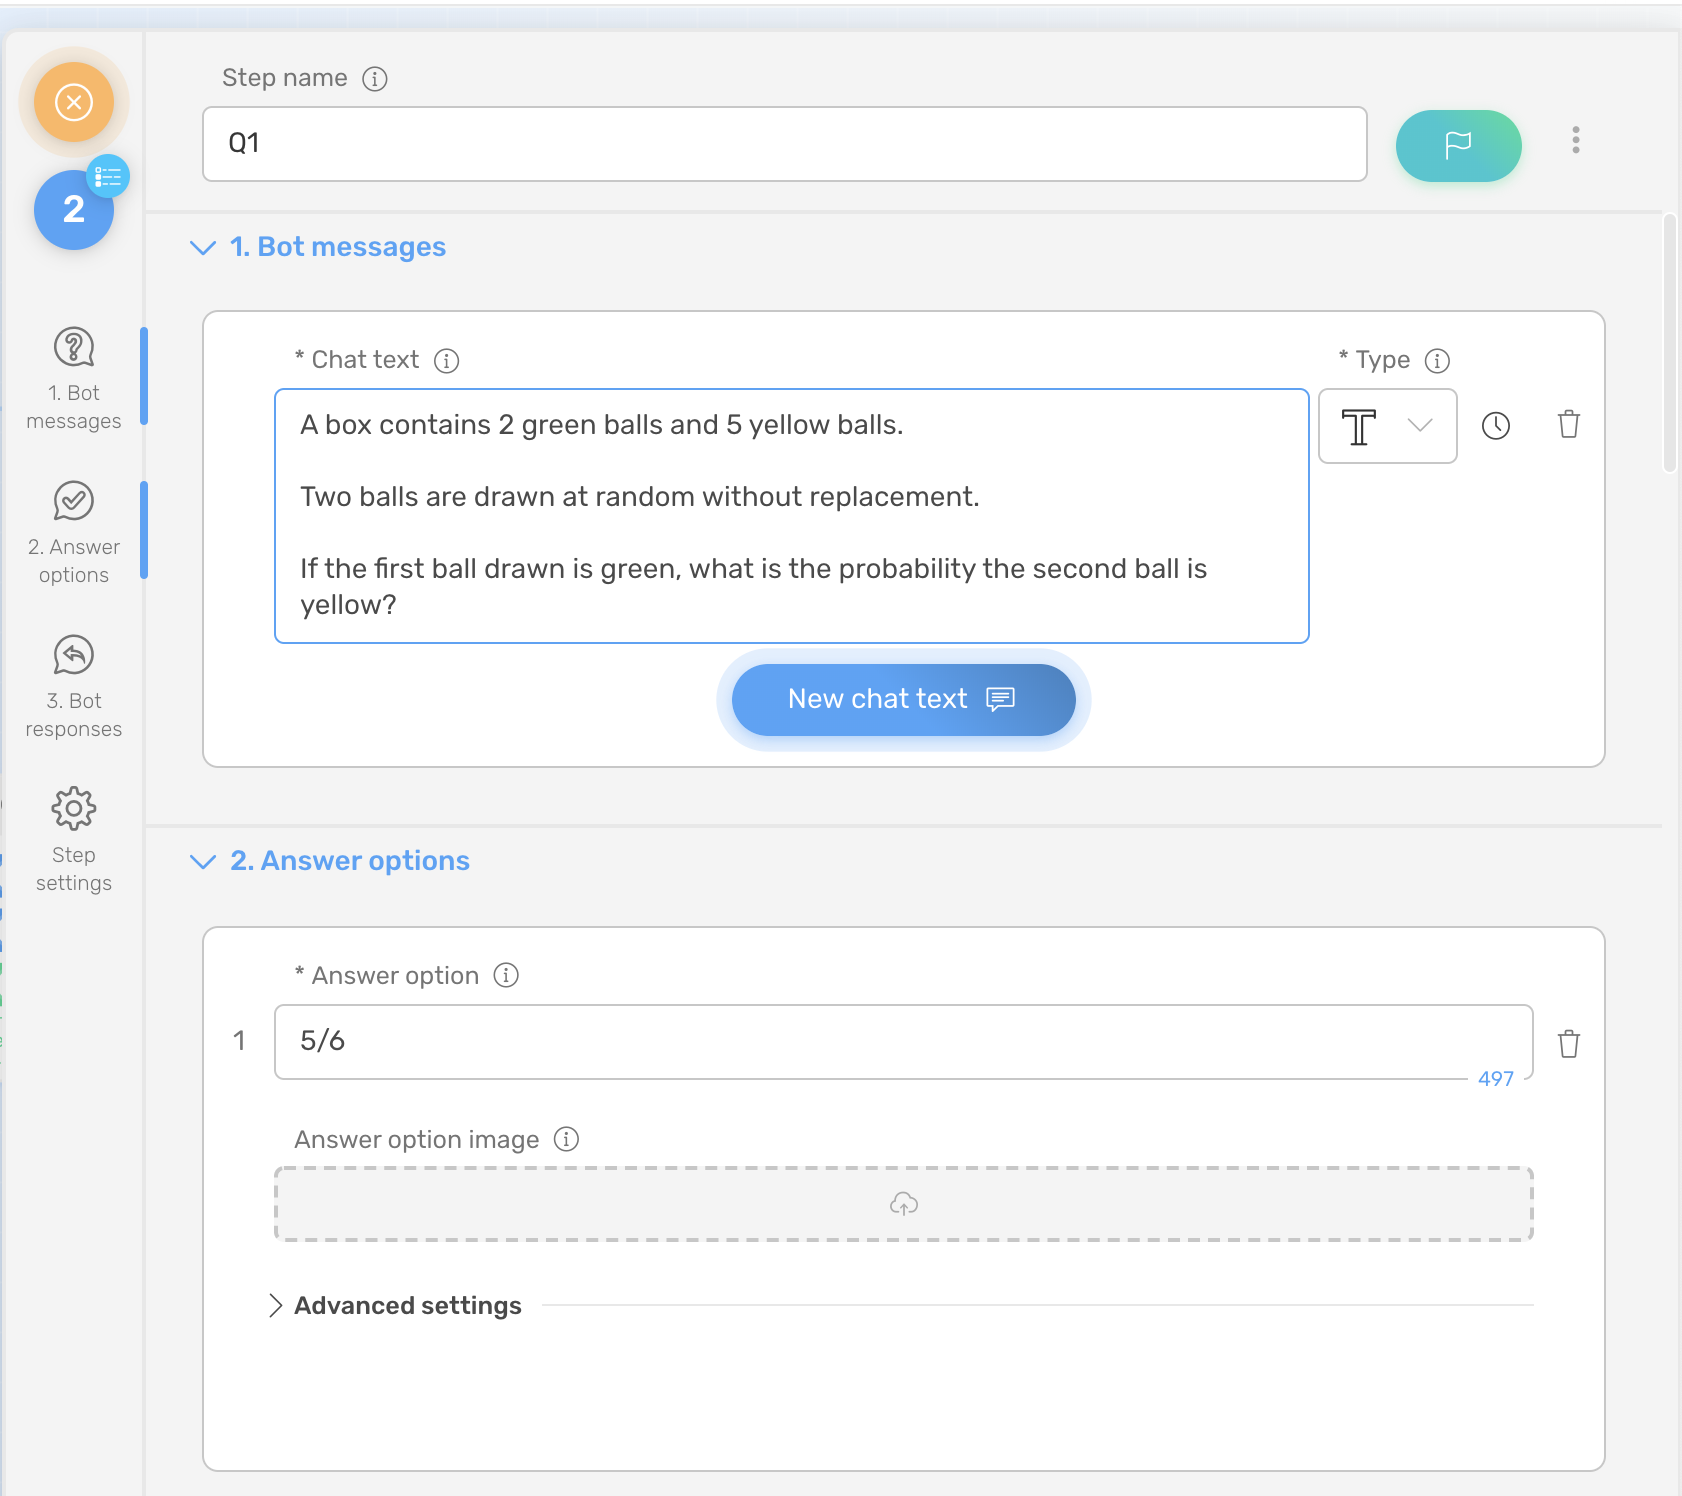Click the info icon beside Step name
Viewport: 1682px width, 1496px height.
pyautogui.click(x=374, y=79)
